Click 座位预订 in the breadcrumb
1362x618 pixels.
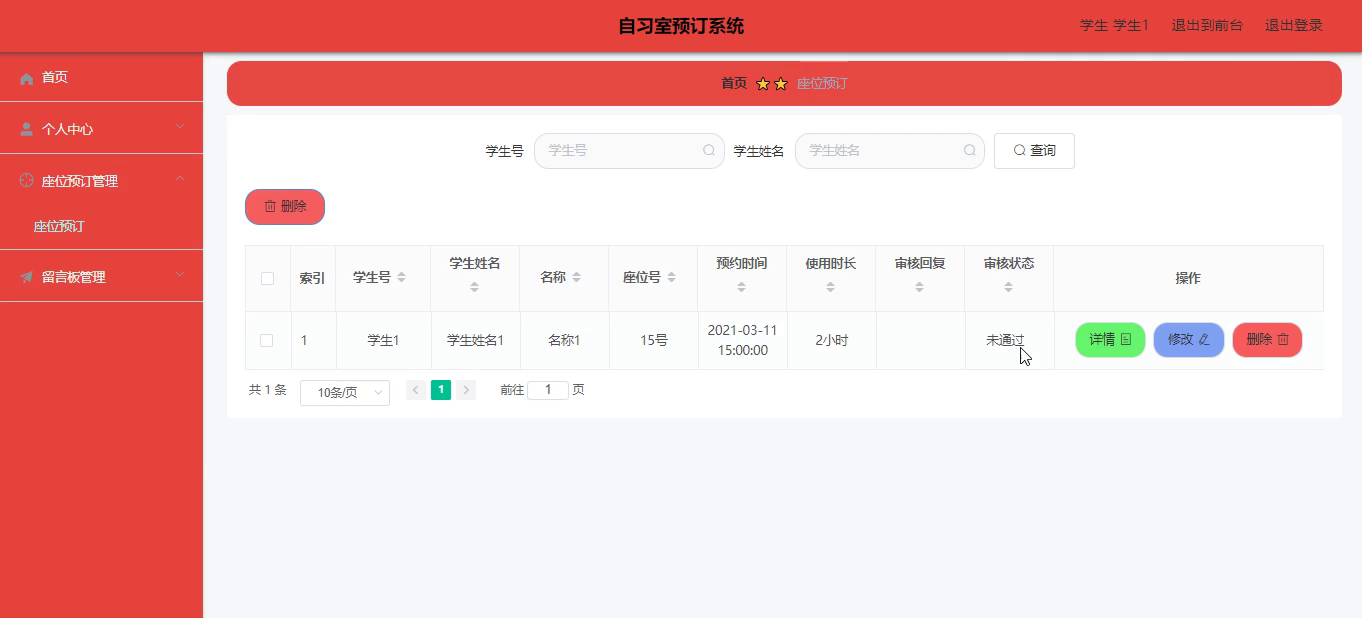coord(822,84)
